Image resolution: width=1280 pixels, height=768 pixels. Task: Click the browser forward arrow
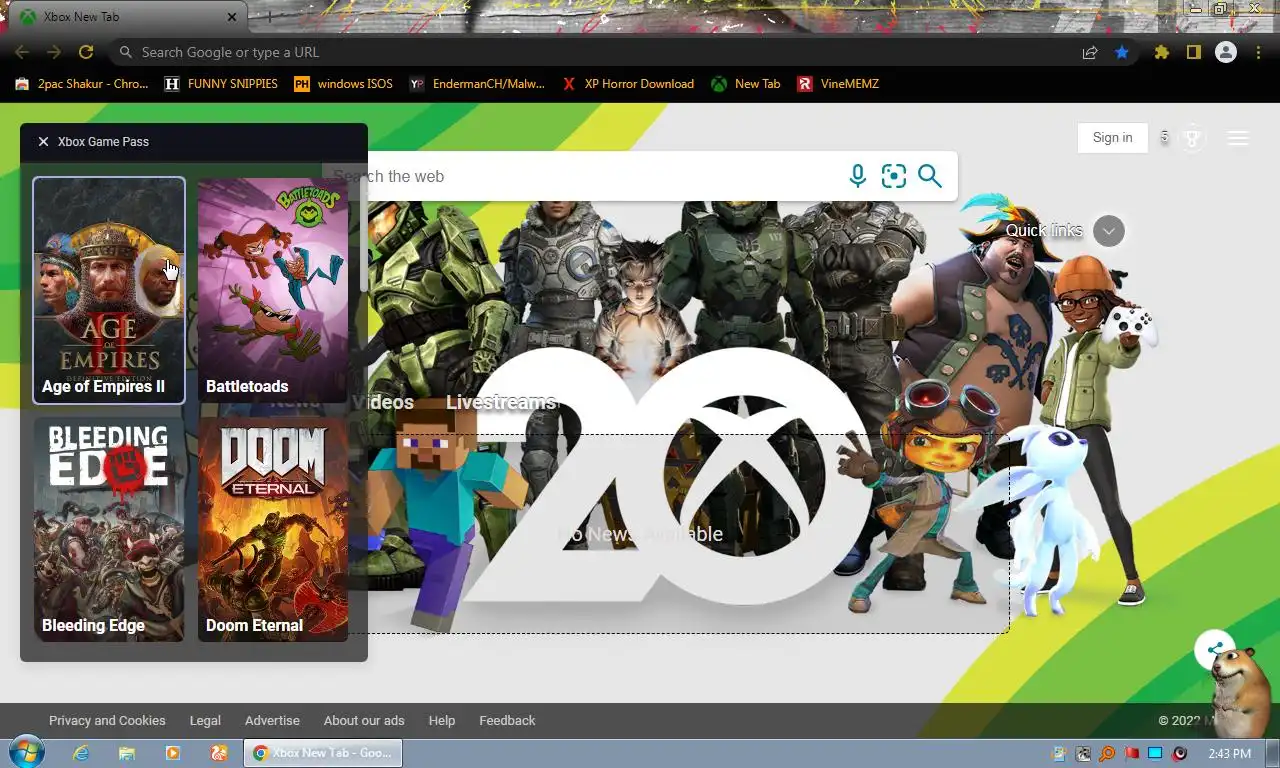click(54, 52)
